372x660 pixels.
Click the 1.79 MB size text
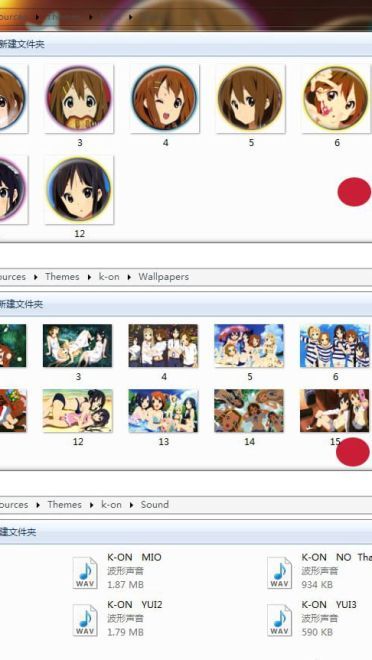[x=125, y=632]
